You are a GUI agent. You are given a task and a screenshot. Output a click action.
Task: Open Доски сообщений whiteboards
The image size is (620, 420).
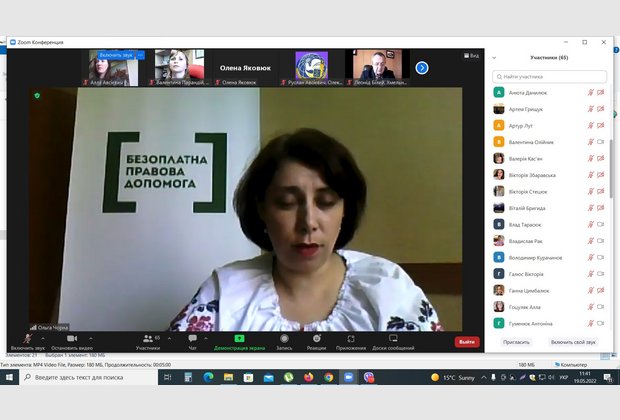[393, 342]
